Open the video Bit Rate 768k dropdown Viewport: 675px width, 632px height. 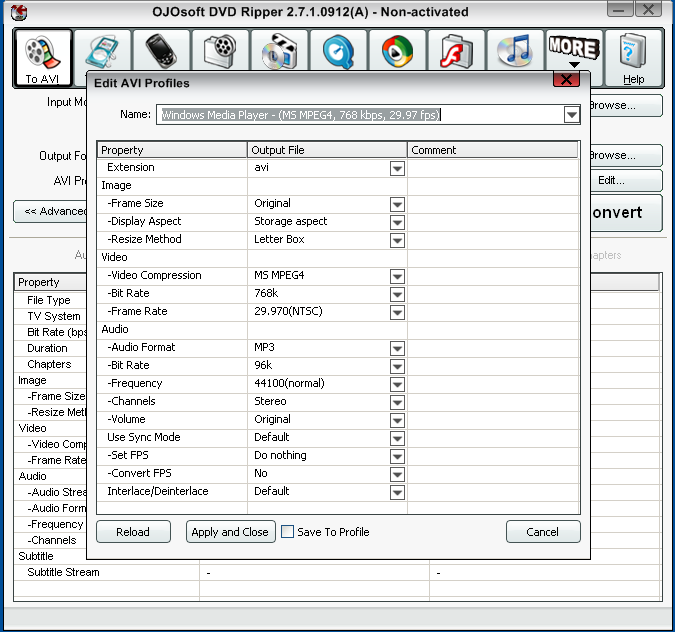point(397,294)
